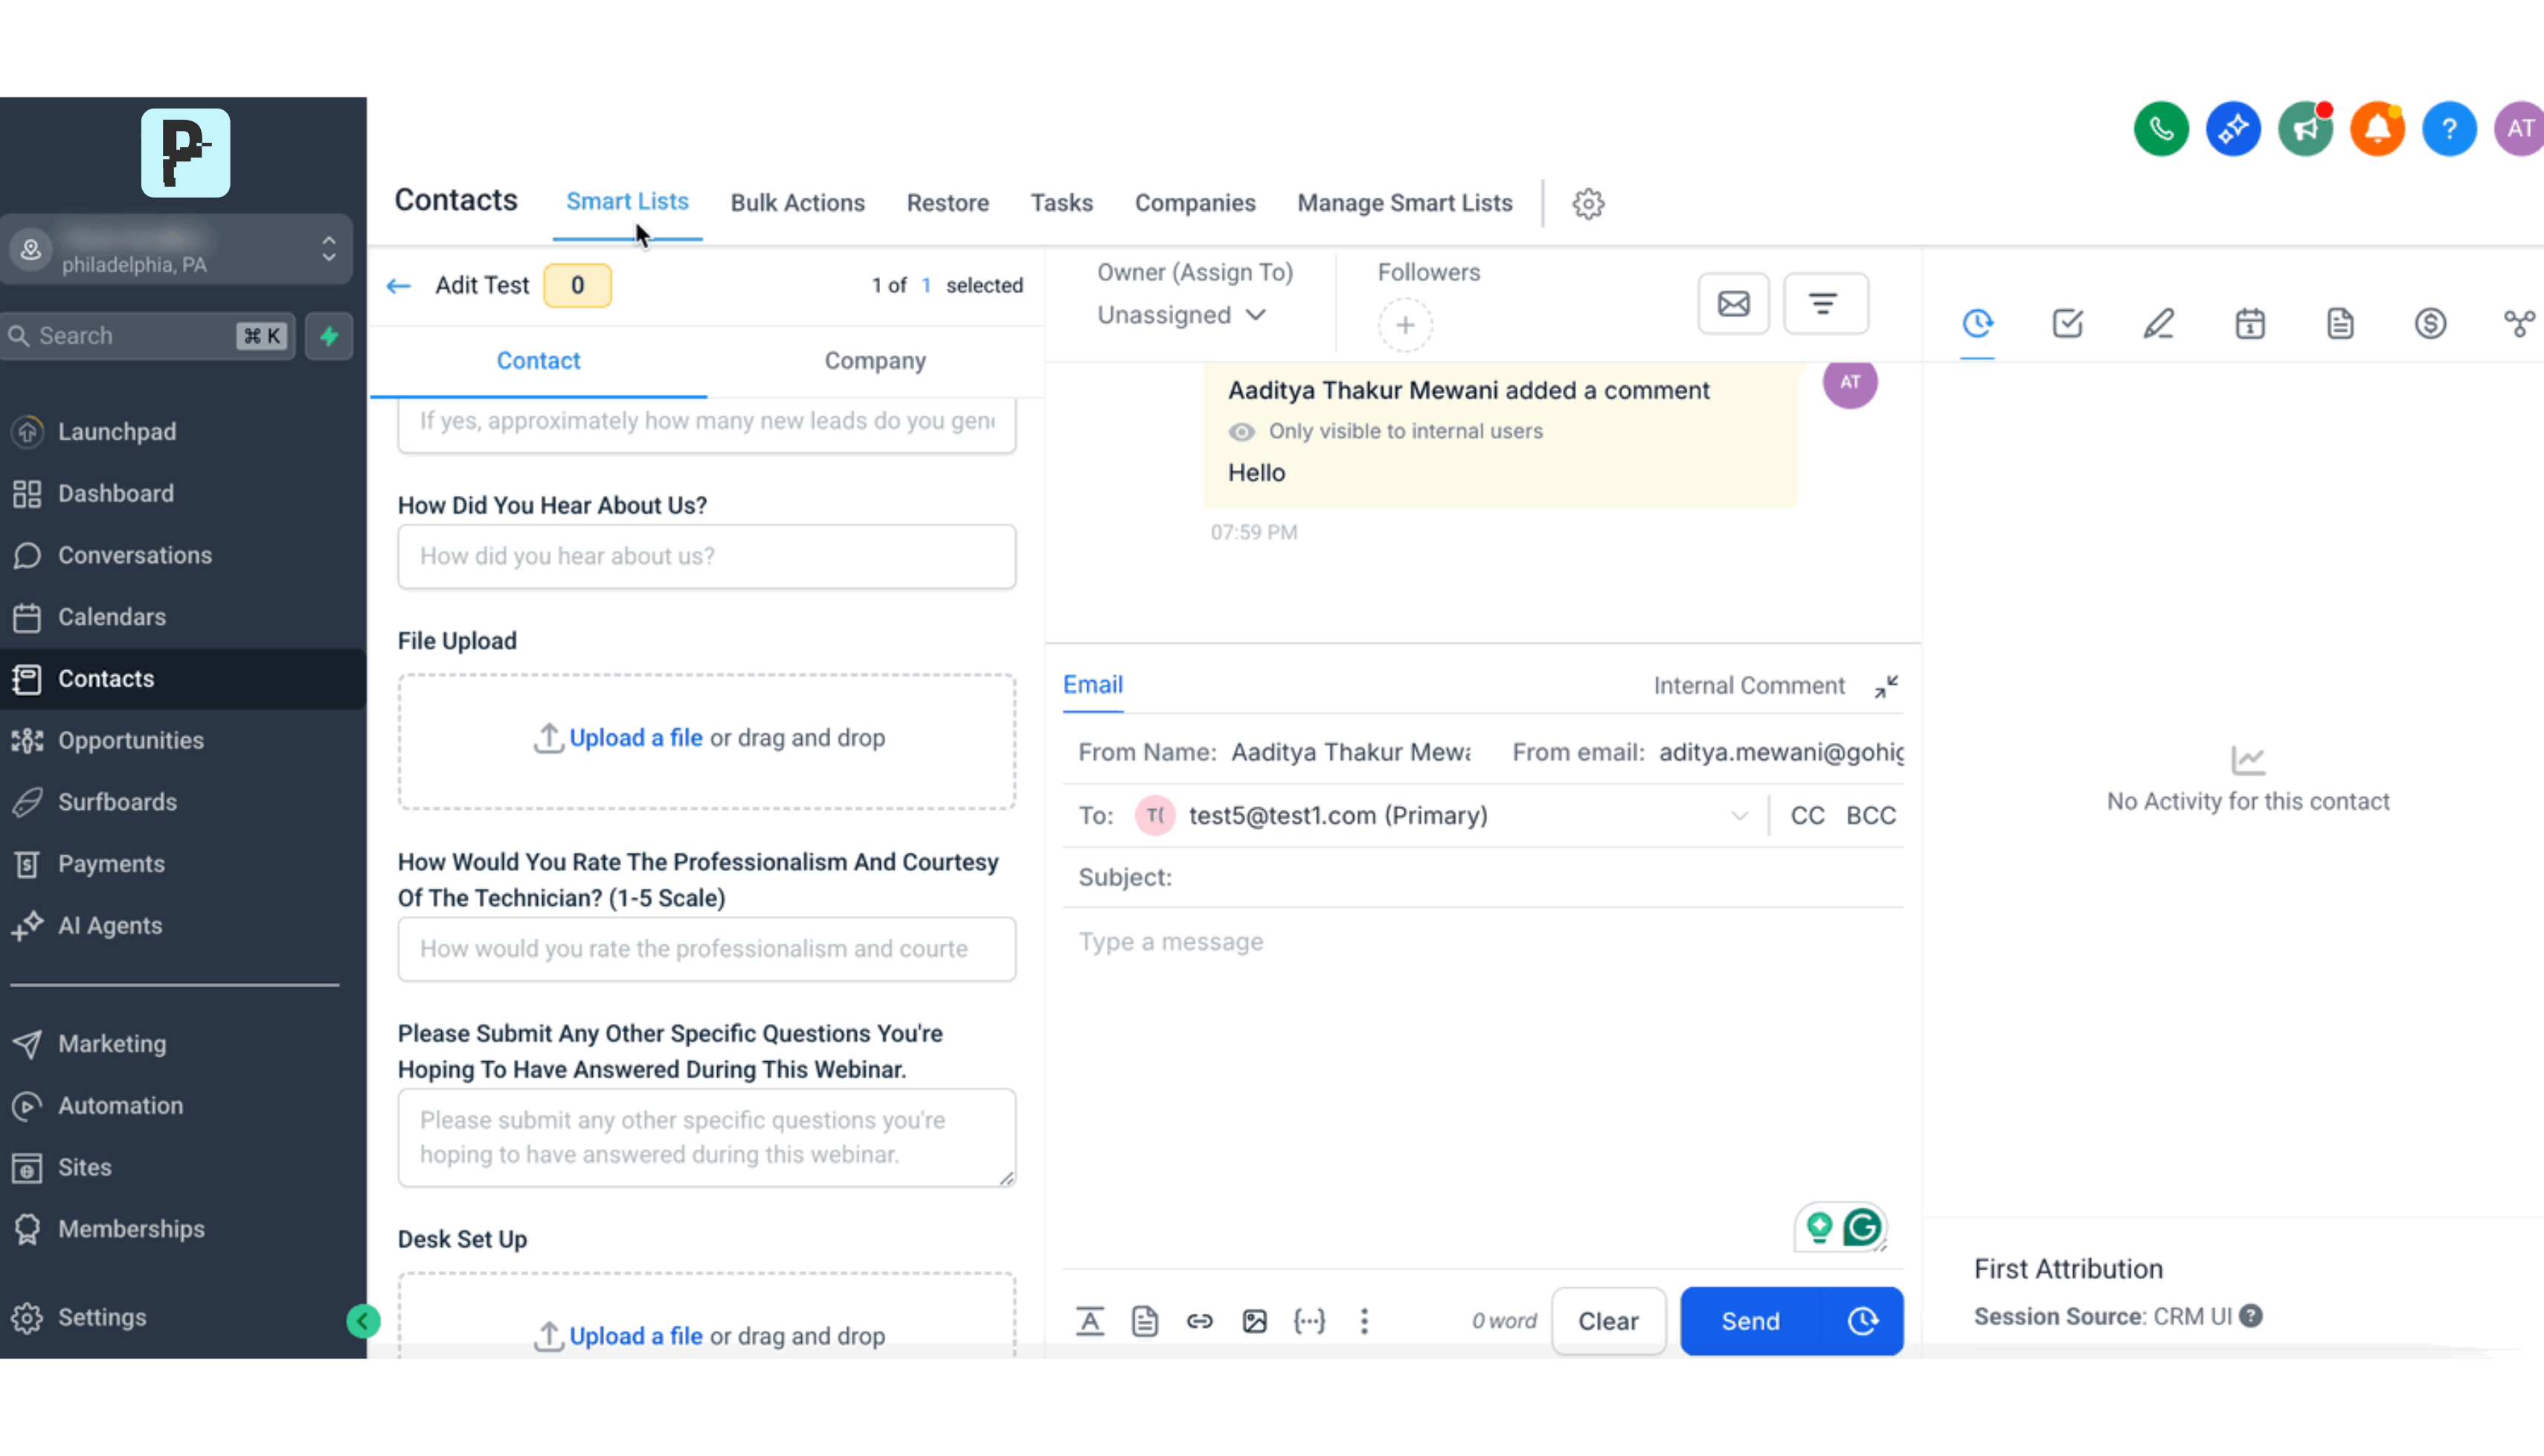Open the Bulk Actions tab
Screen dimensions: 2544x1456
tap(797, 203)
